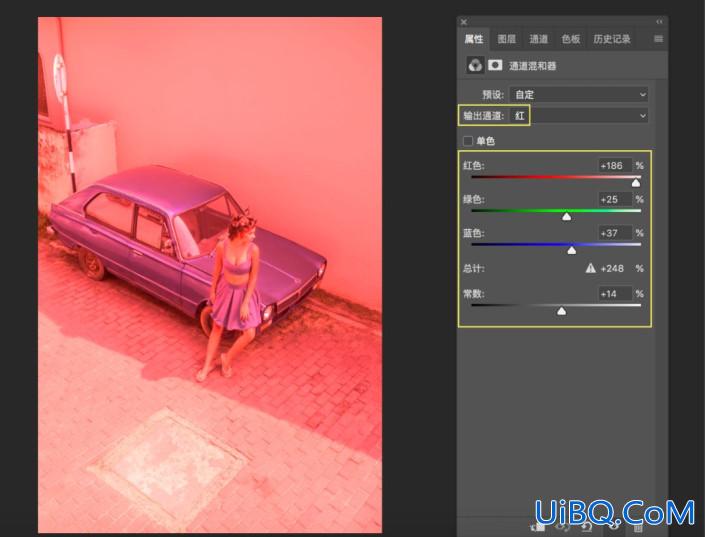Screen dimensions: 705x537
Task: Click the total warning triangle icon
Action: point(590,268)
